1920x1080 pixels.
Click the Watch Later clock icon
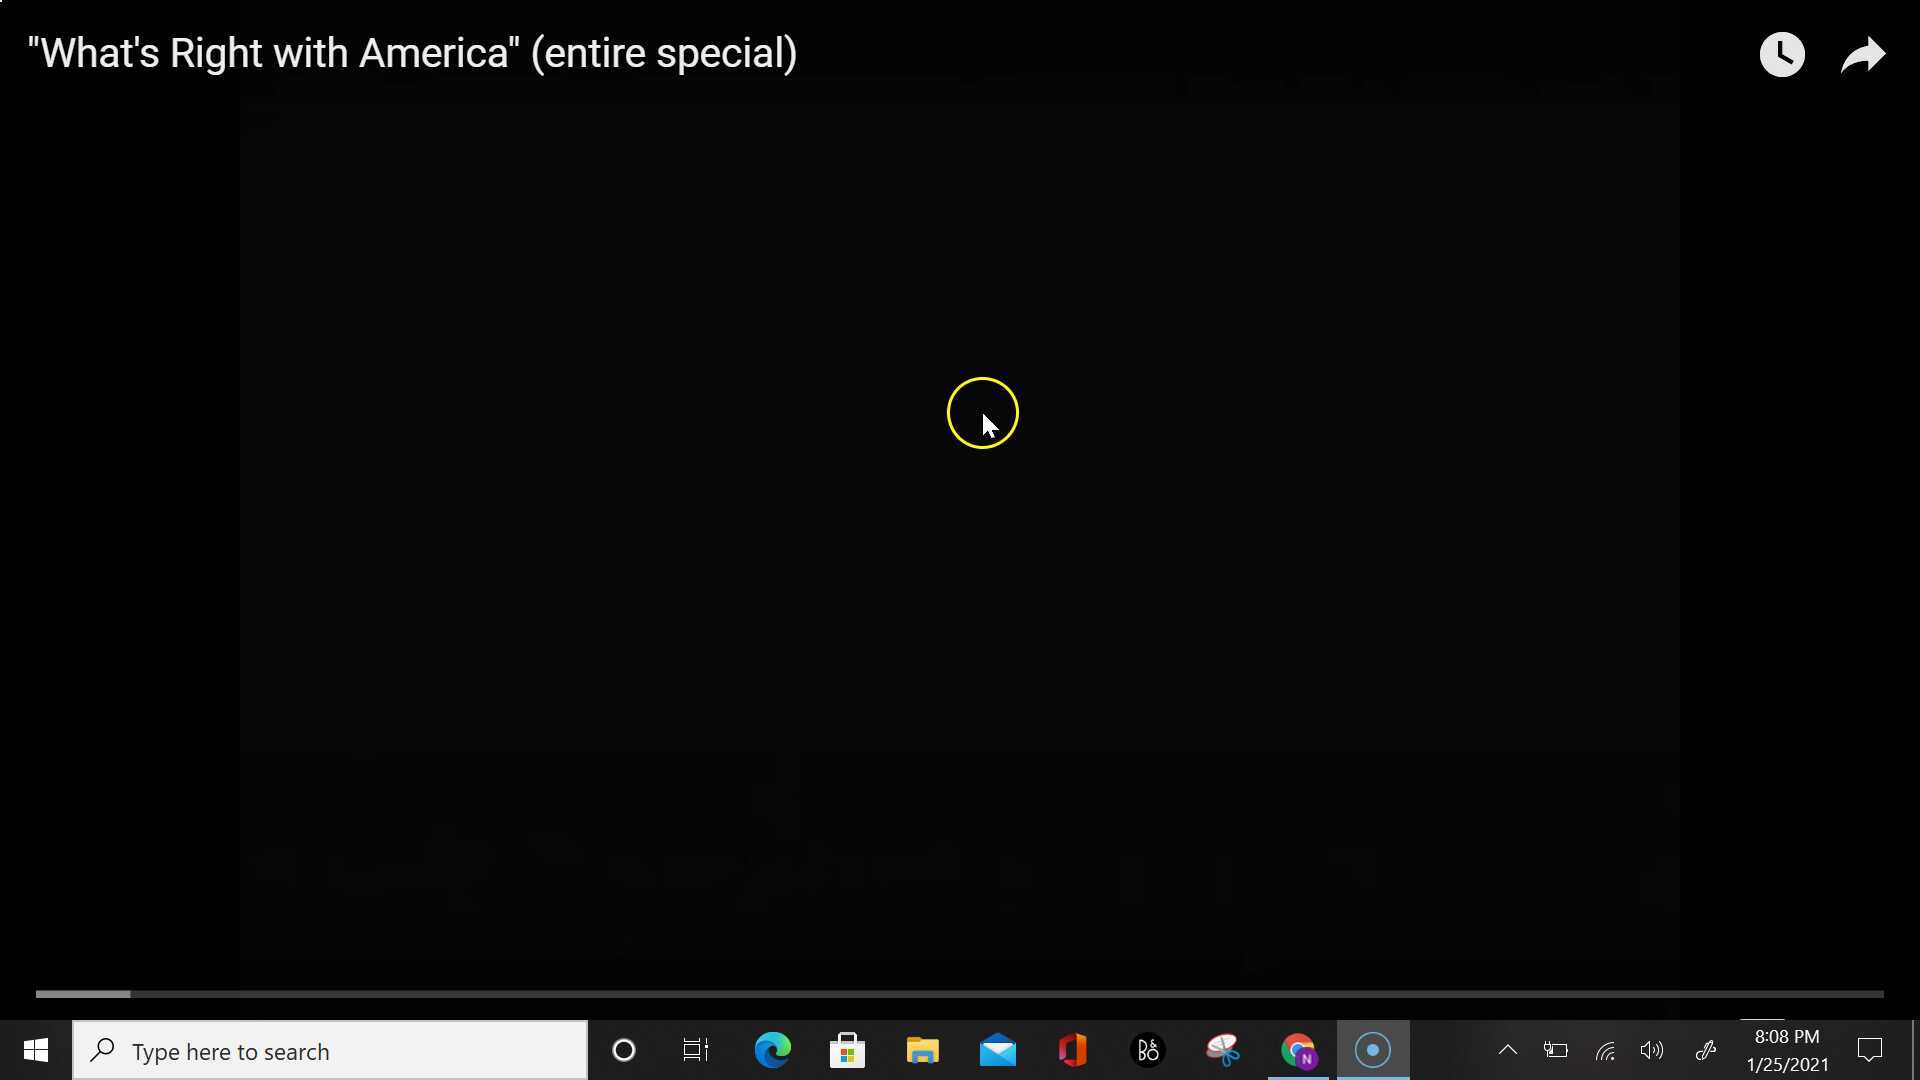tap(1781, 54)
